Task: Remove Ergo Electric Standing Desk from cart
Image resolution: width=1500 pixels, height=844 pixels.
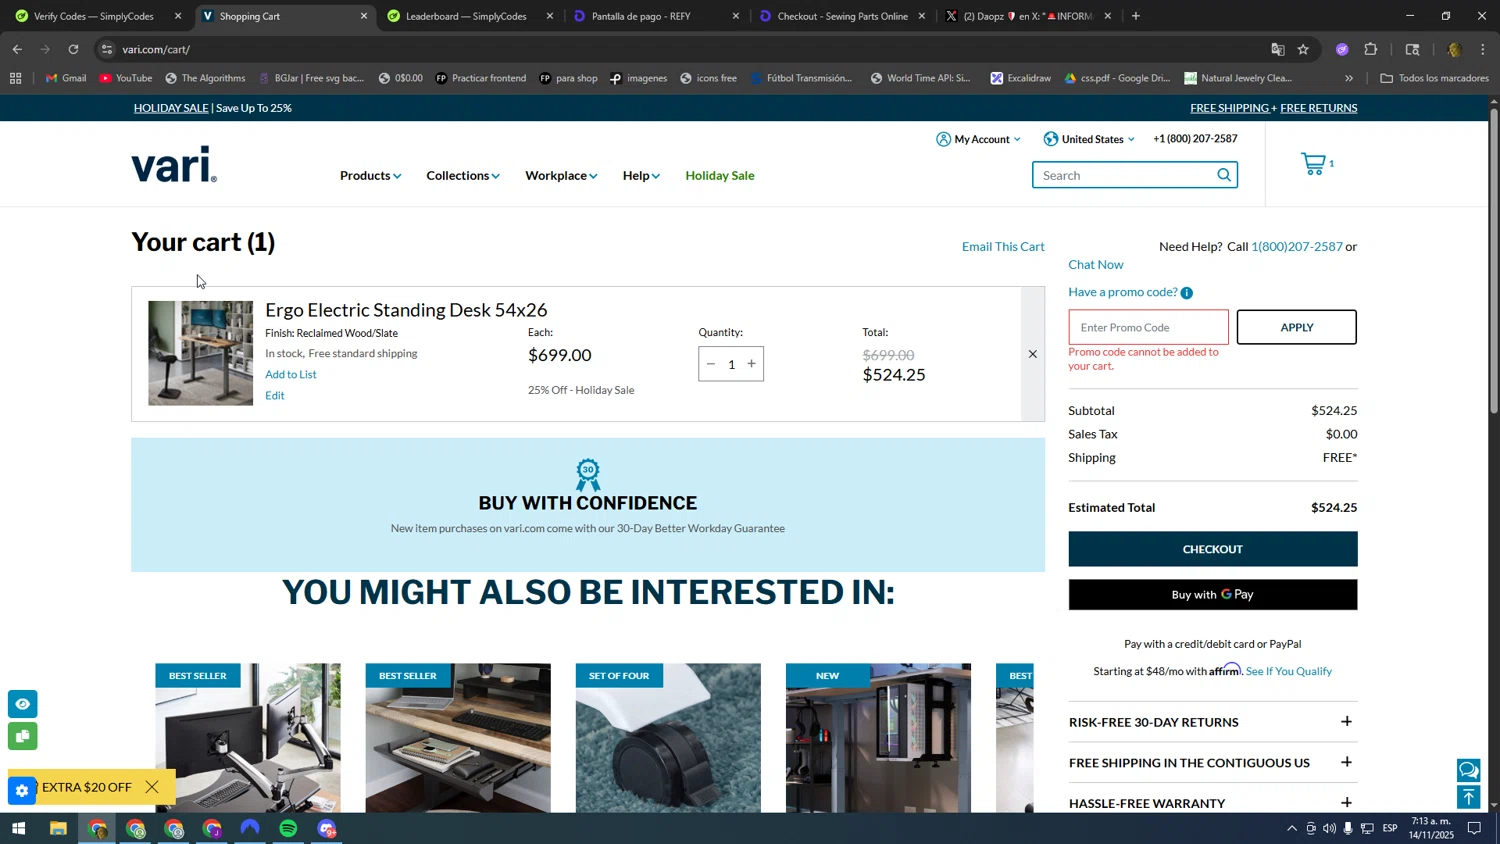Action: pos(1033,354)
